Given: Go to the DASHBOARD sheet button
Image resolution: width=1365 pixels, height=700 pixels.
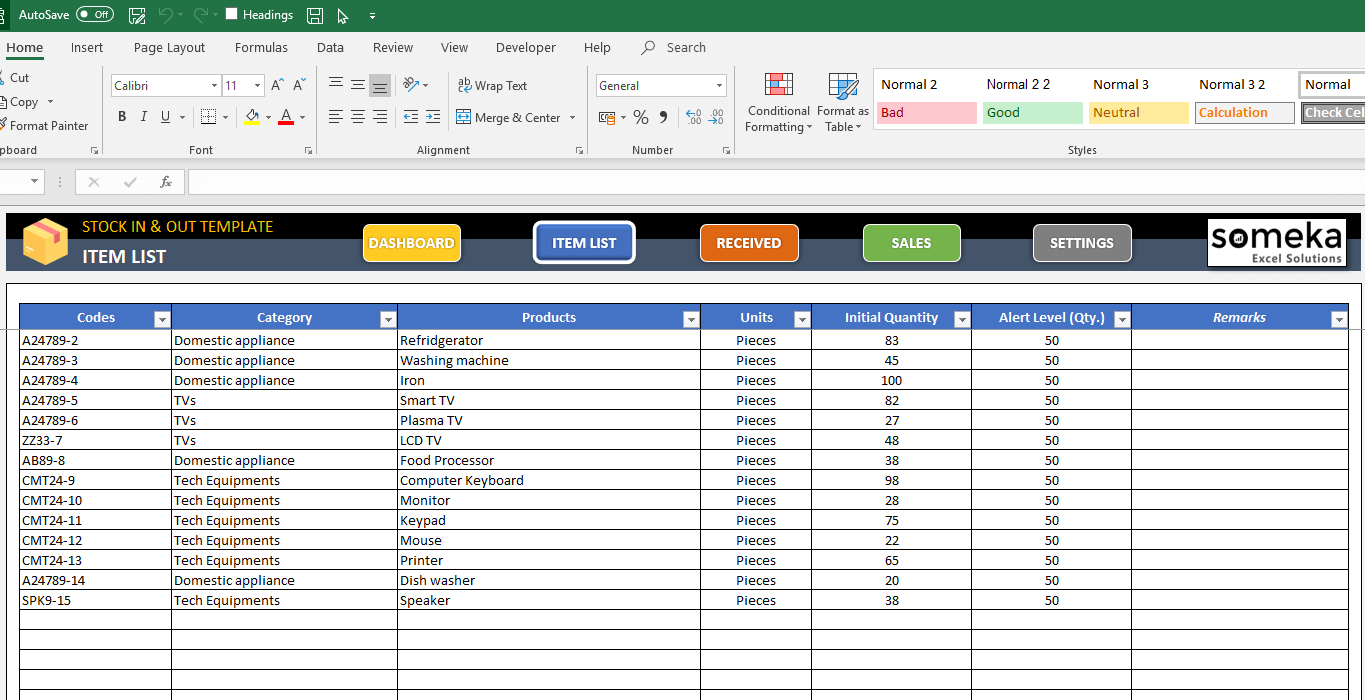Looking at the screenshot, I should pyautogui.click(x=412, y=242).
